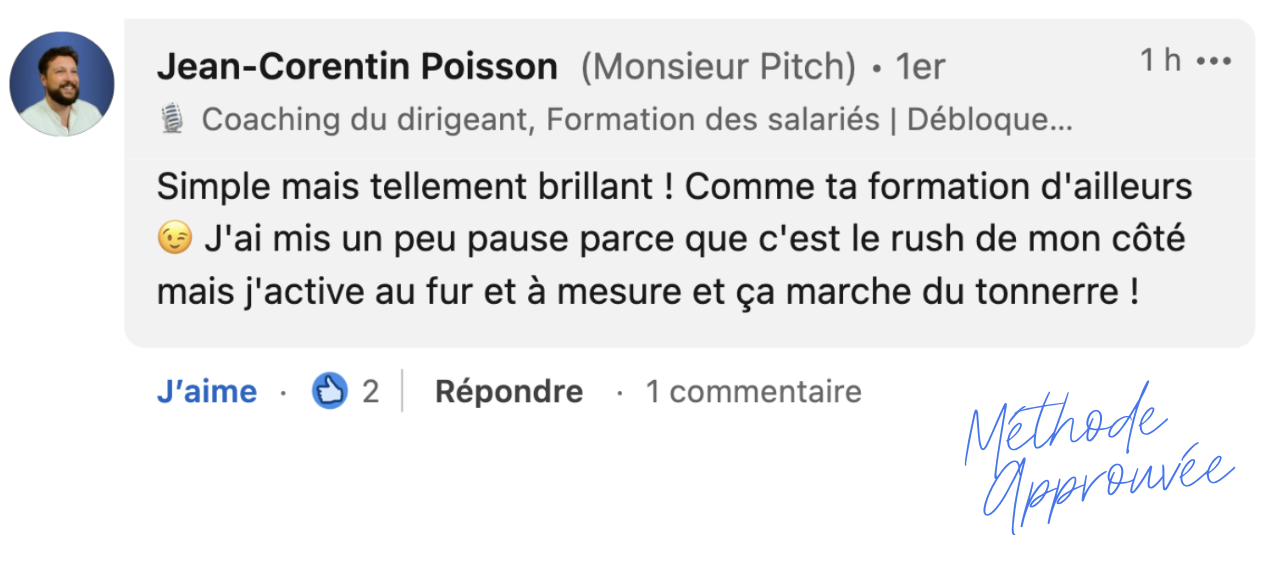The width and height of the screenshot is (1280, 572).
Task: Click the microphone emoji in the headline
Action: [x=172, y=121]
